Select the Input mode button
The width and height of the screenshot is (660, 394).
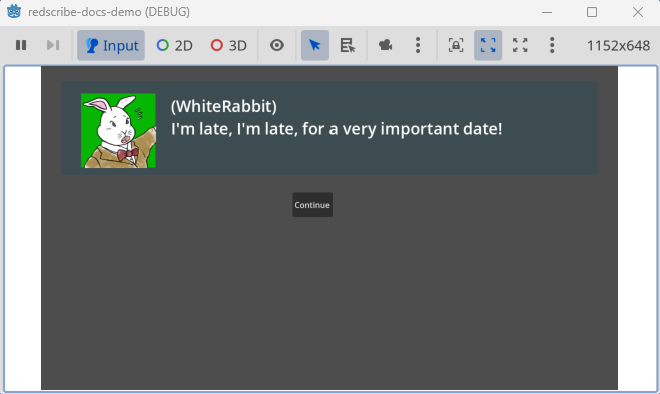tap(111, 45)
